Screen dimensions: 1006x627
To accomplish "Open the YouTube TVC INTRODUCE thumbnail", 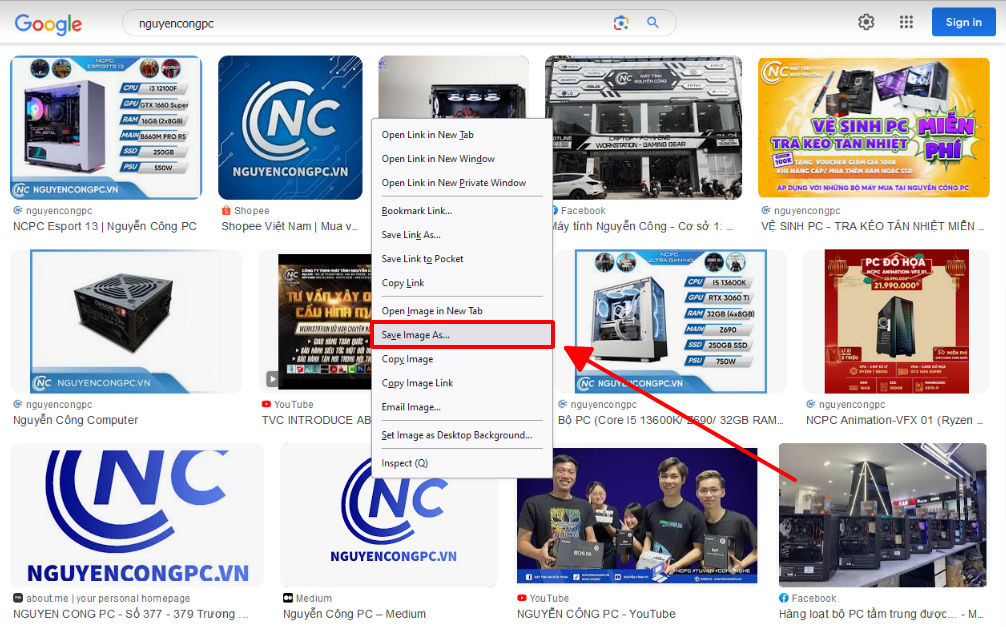I will coord(316,321).
